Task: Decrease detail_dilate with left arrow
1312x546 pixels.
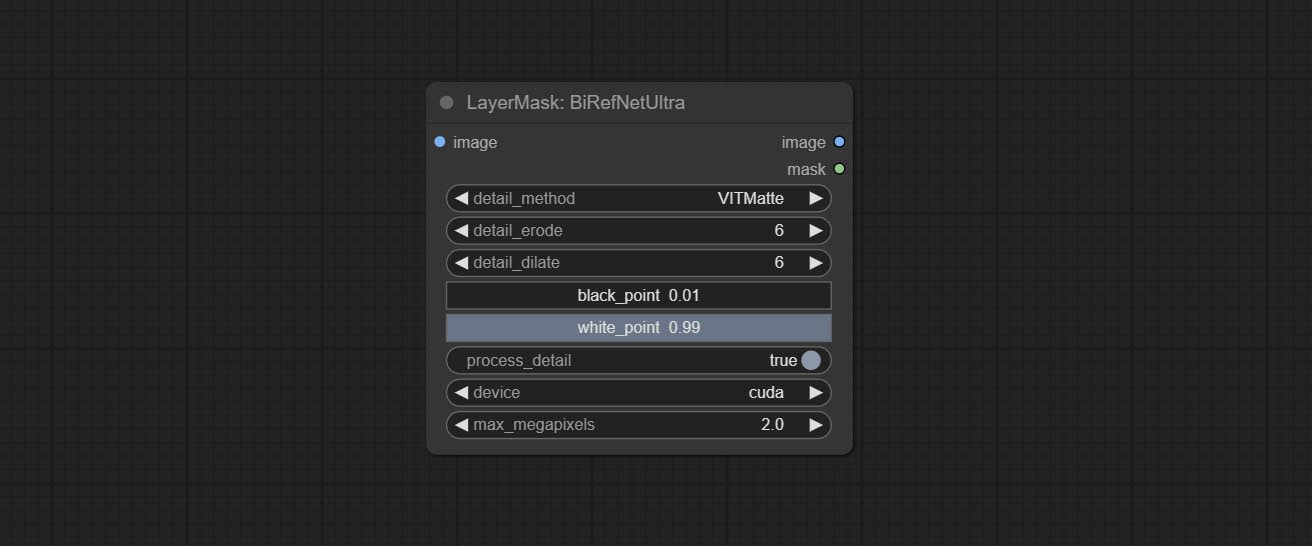Action: [x=461, y=263]
